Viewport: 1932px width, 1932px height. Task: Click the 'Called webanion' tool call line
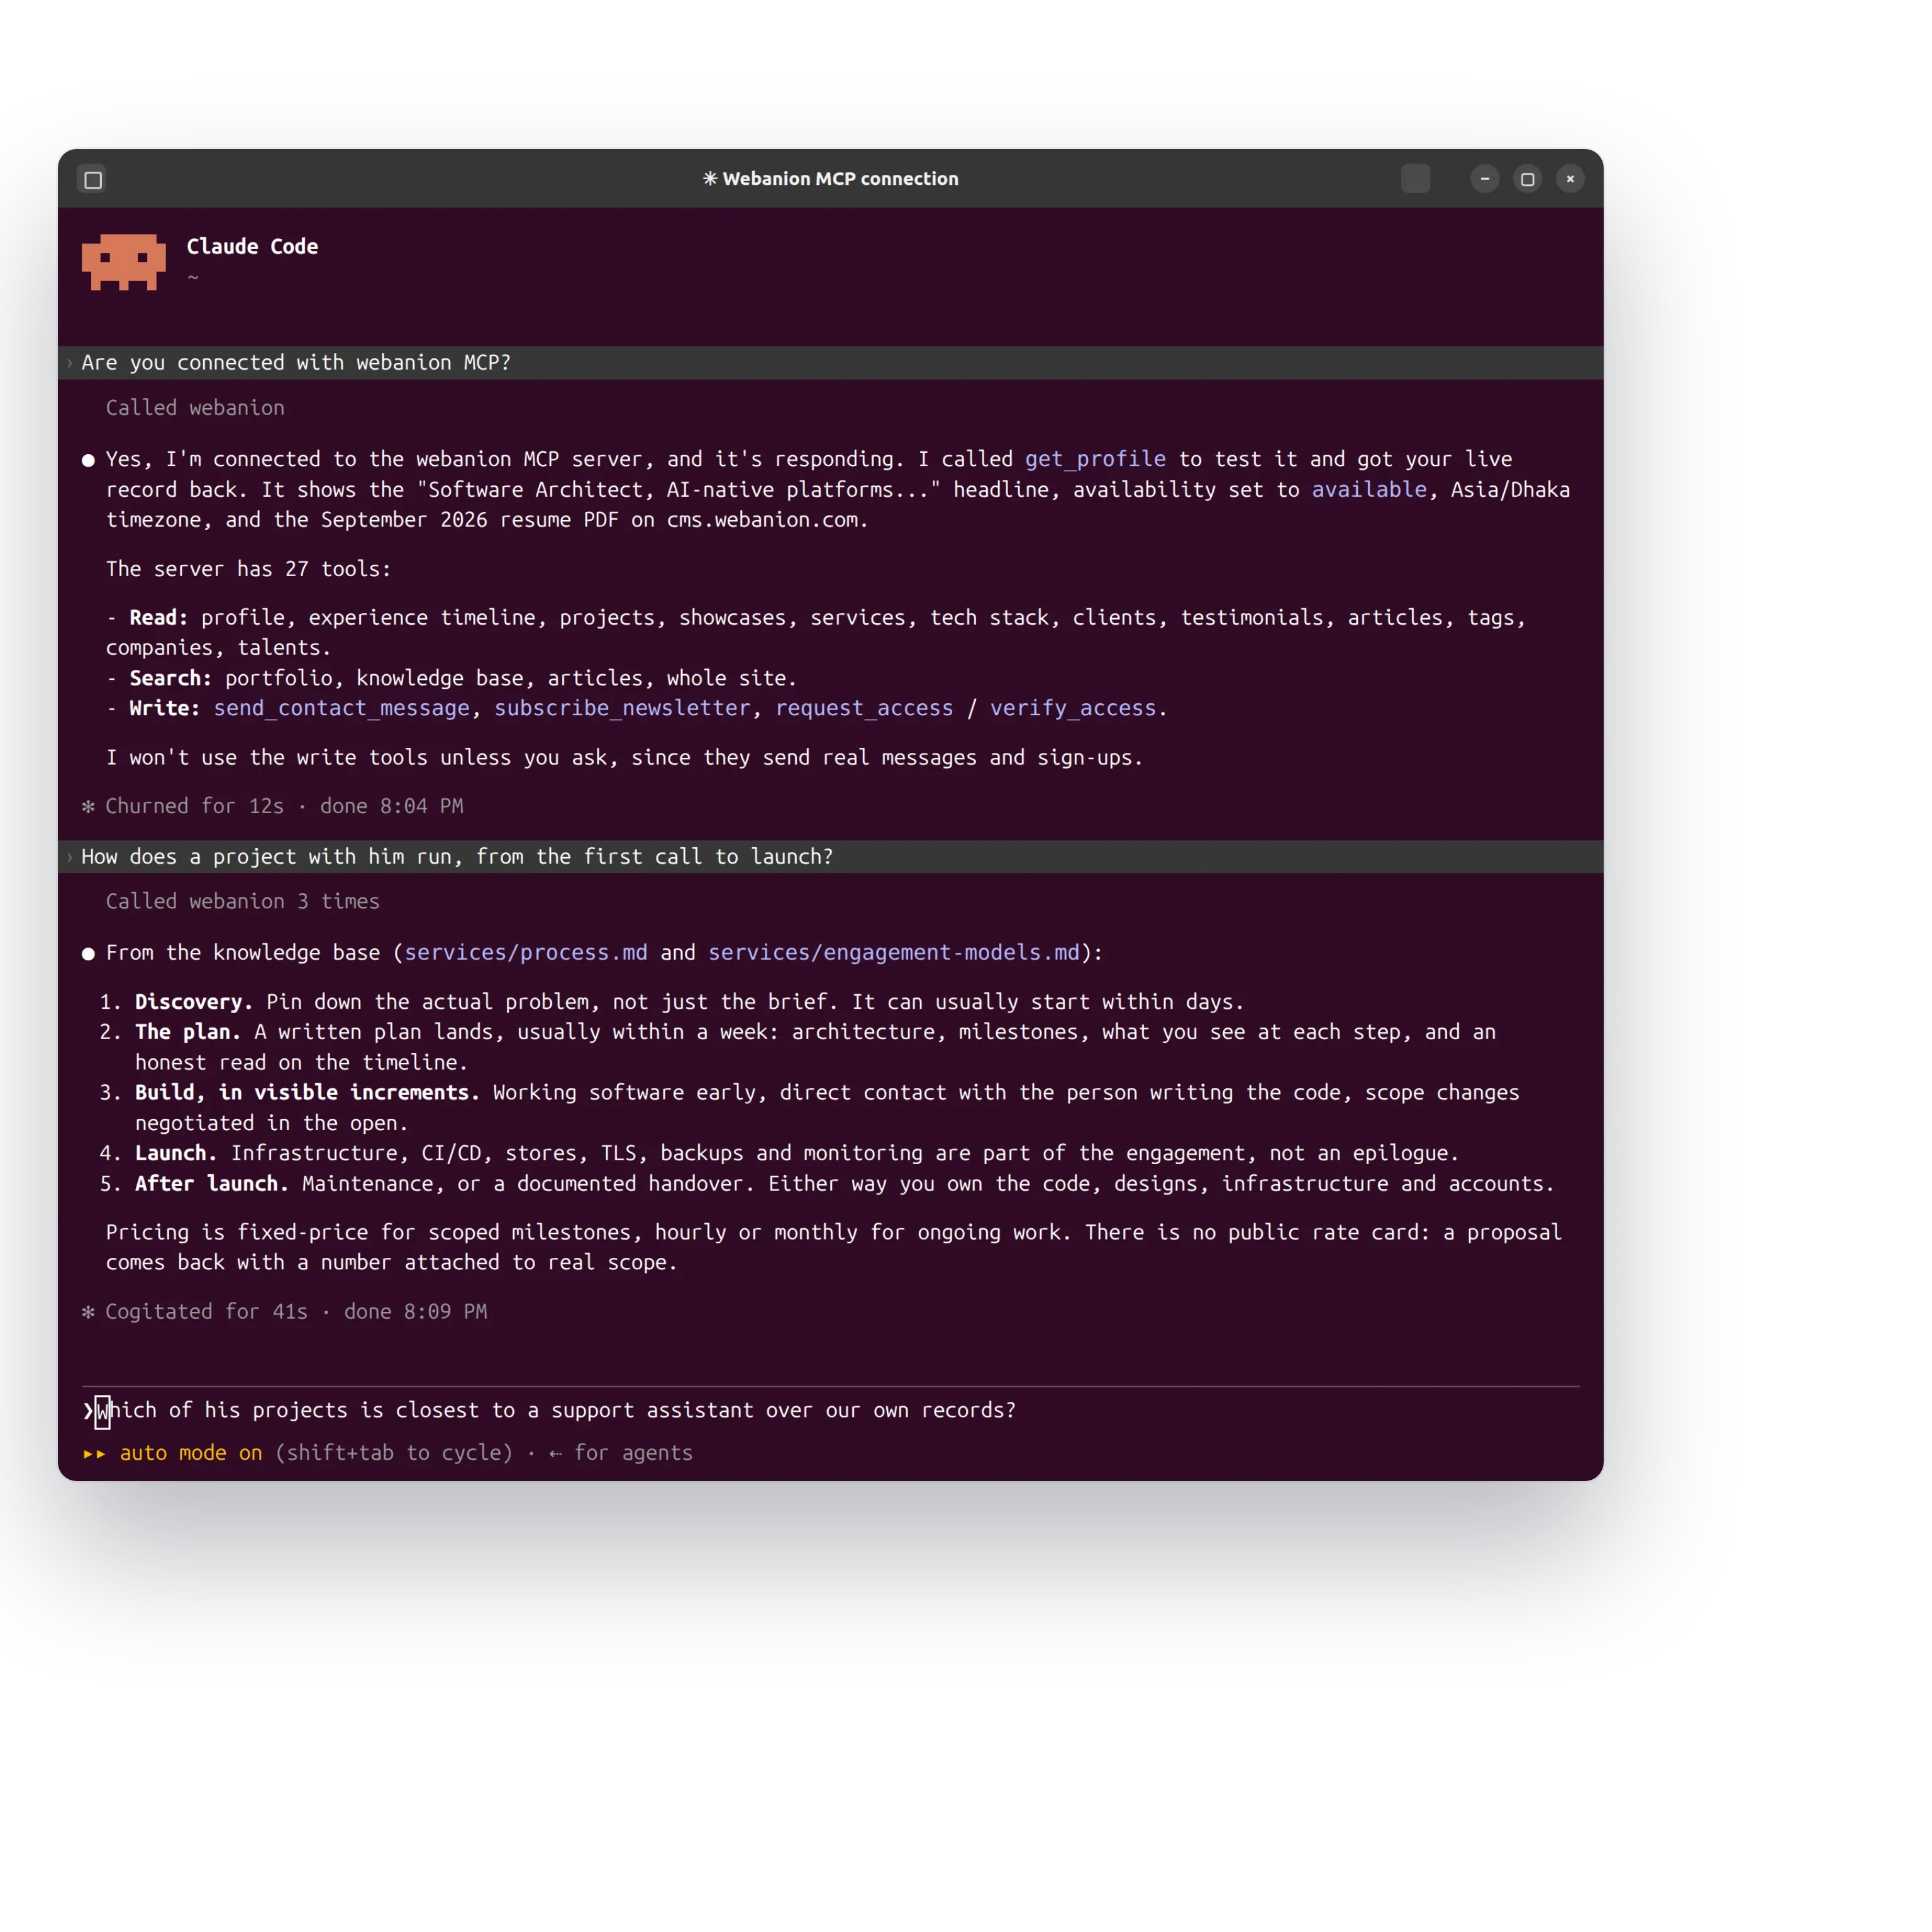coord(195,408)
